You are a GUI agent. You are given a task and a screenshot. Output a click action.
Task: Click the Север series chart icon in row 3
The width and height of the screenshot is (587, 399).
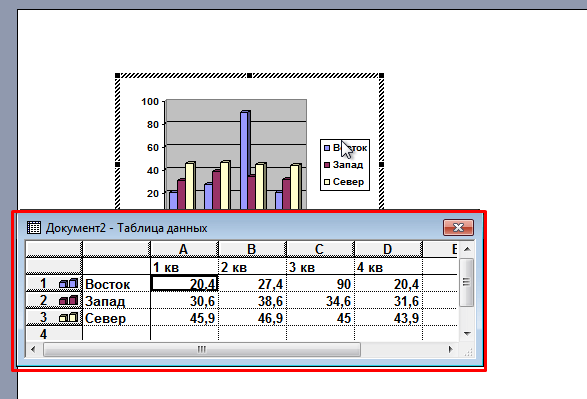(68, 317)
